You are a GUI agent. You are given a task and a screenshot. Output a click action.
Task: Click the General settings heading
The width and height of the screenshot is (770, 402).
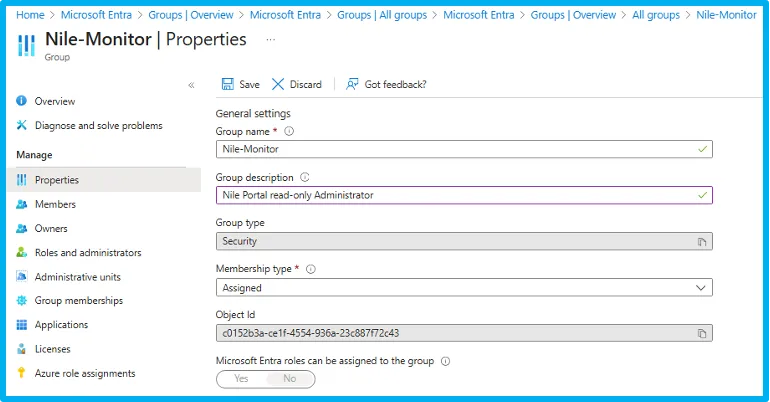(x=253, y=113)
